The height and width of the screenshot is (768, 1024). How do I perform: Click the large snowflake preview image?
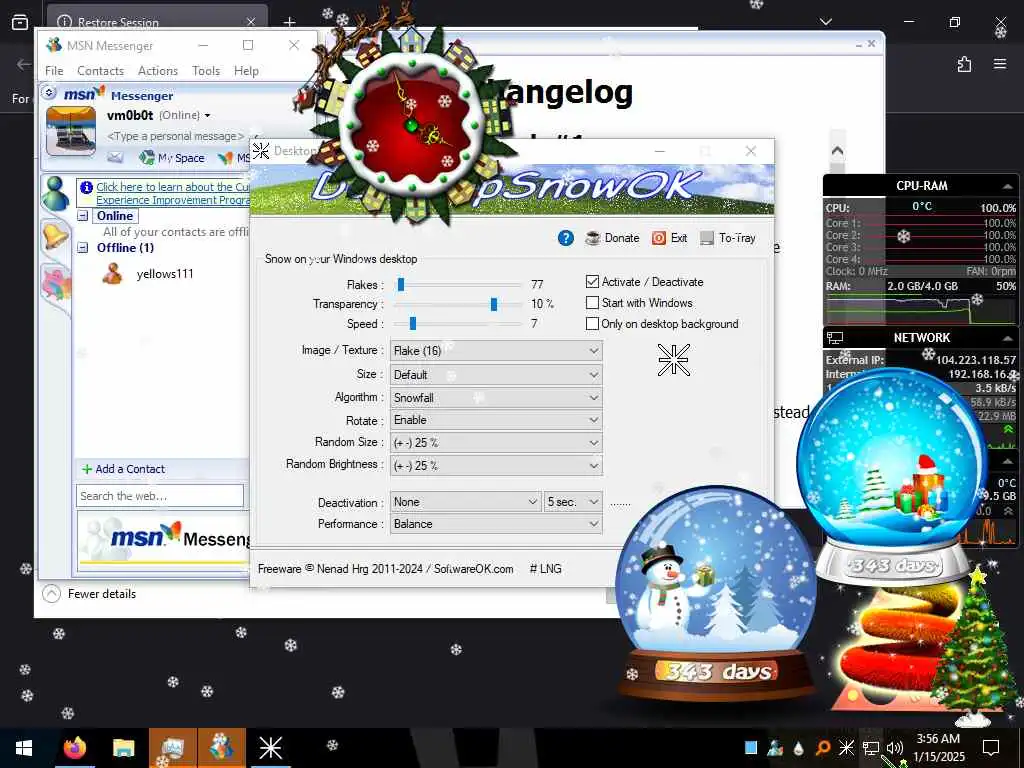click(673, 360)
